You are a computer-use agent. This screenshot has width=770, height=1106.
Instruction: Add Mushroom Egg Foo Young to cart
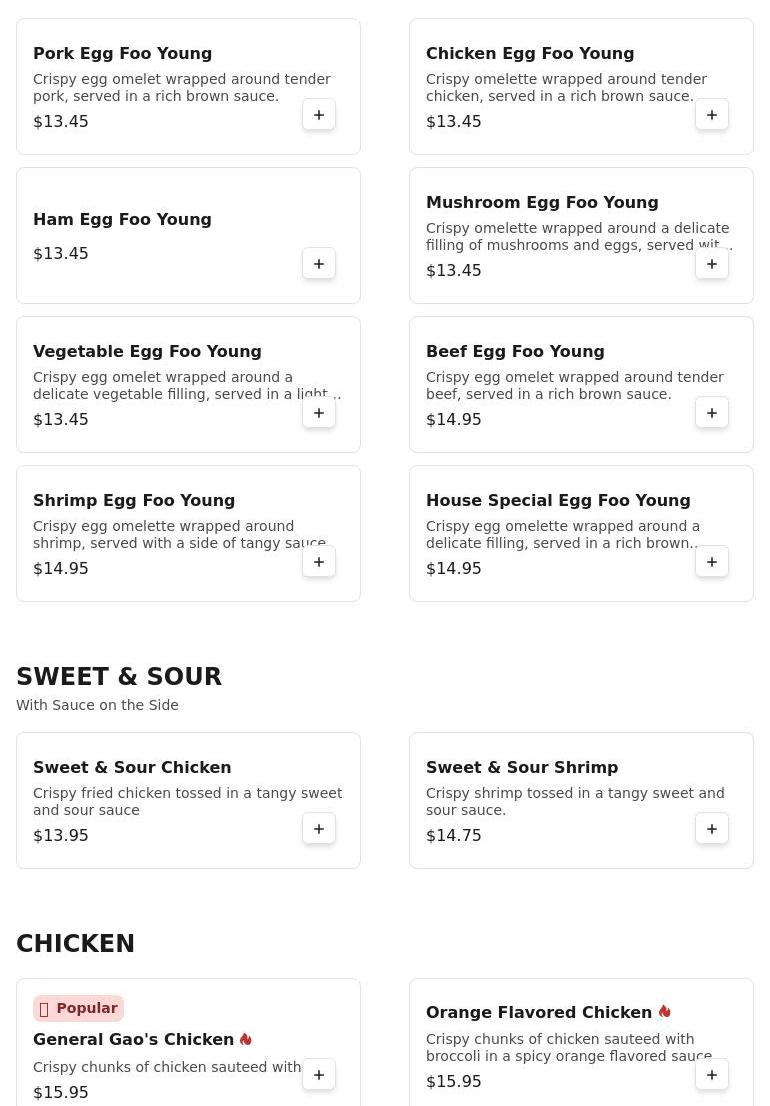click(x=712, y=264)
